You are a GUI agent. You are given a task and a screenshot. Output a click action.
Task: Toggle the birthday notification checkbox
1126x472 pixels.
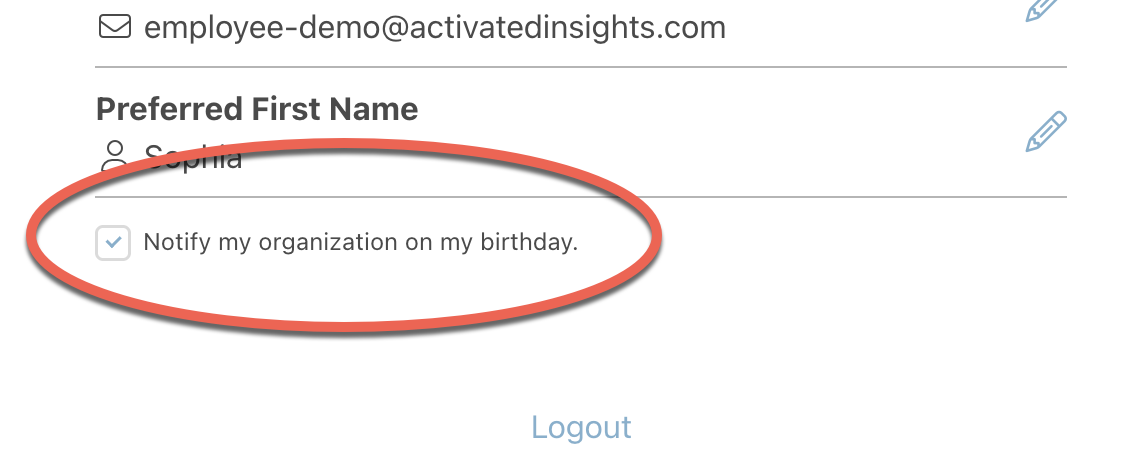tap(113, 243)
